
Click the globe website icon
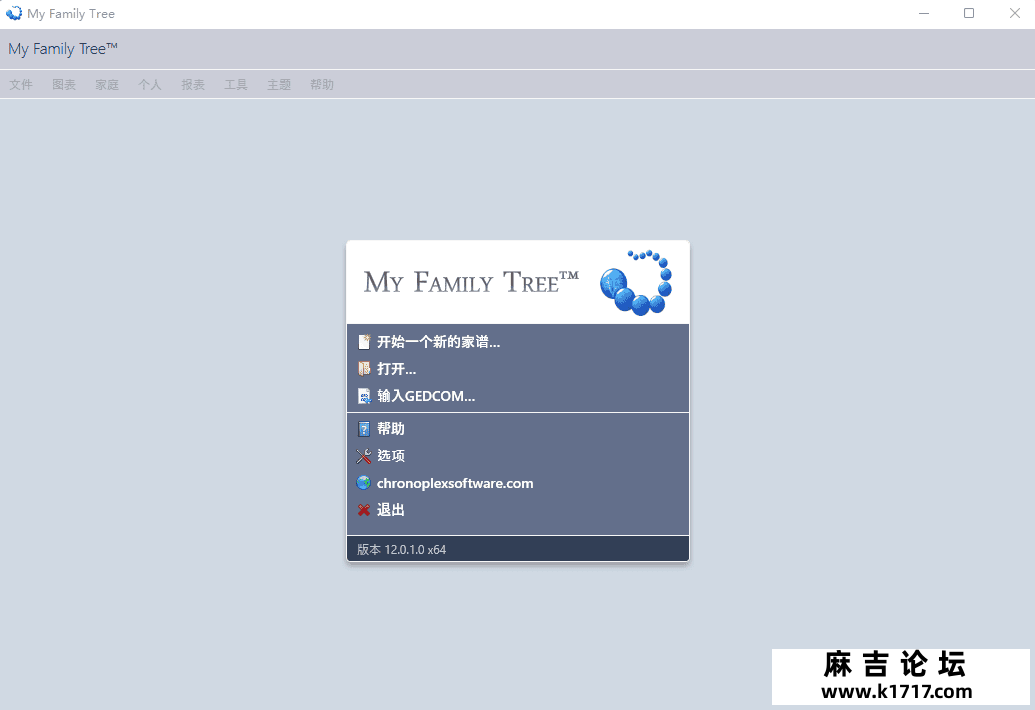[x=364, y=483]
